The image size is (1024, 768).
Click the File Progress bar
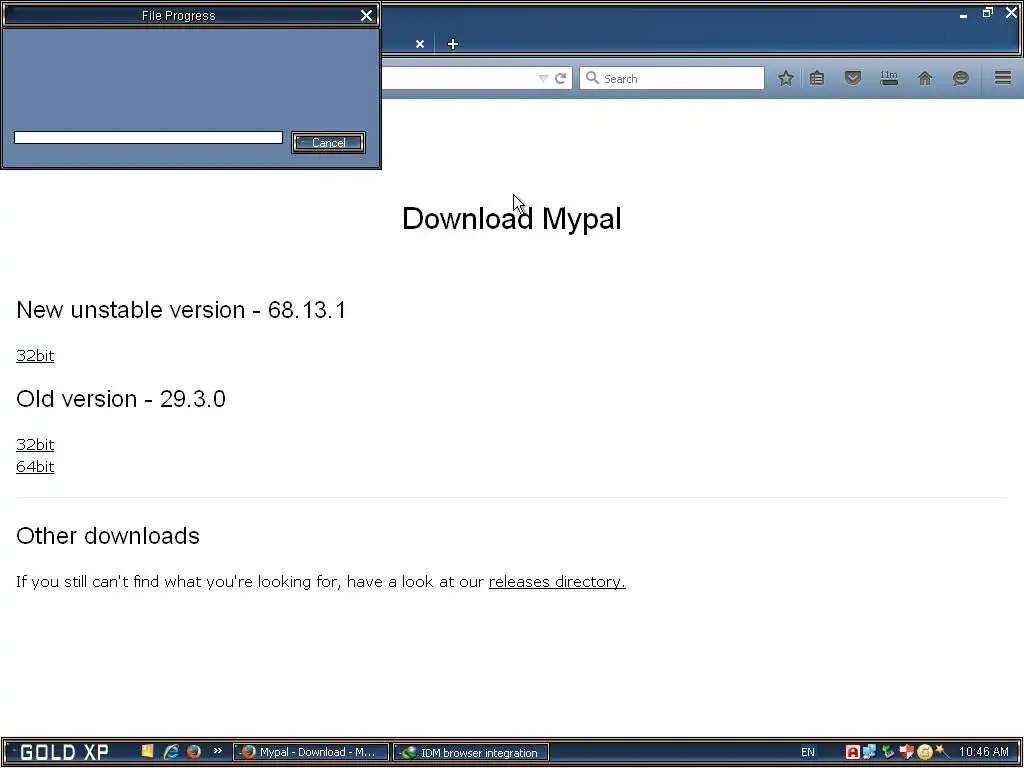click(x=148, y=137)
